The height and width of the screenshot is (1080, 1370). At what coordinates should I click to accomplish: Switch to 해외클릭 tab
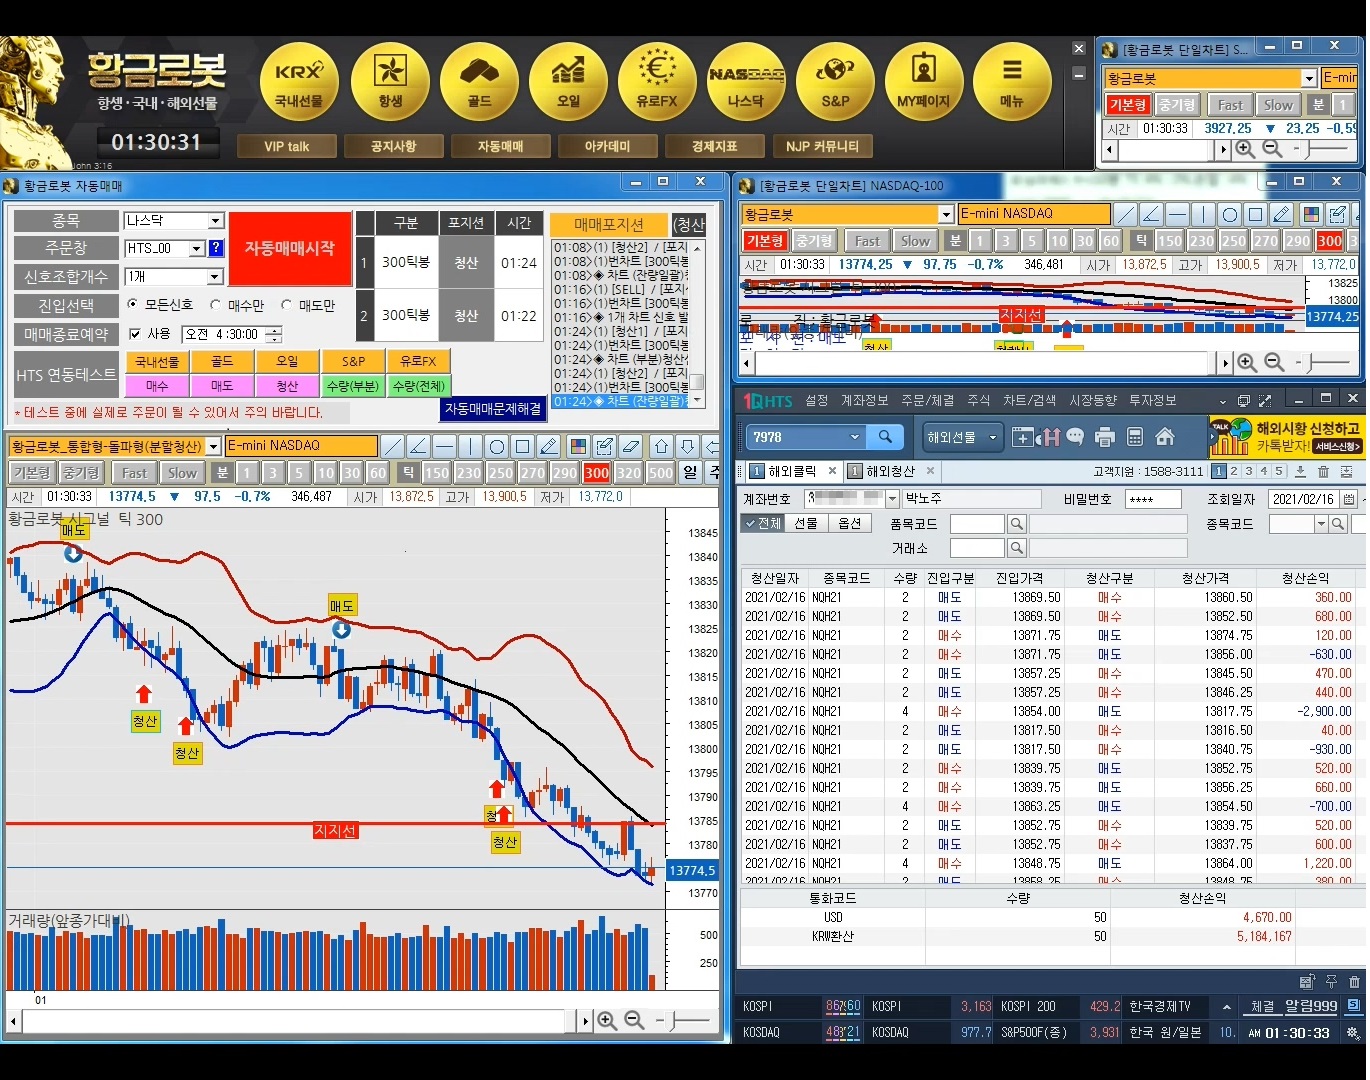[x=790, y=471]
